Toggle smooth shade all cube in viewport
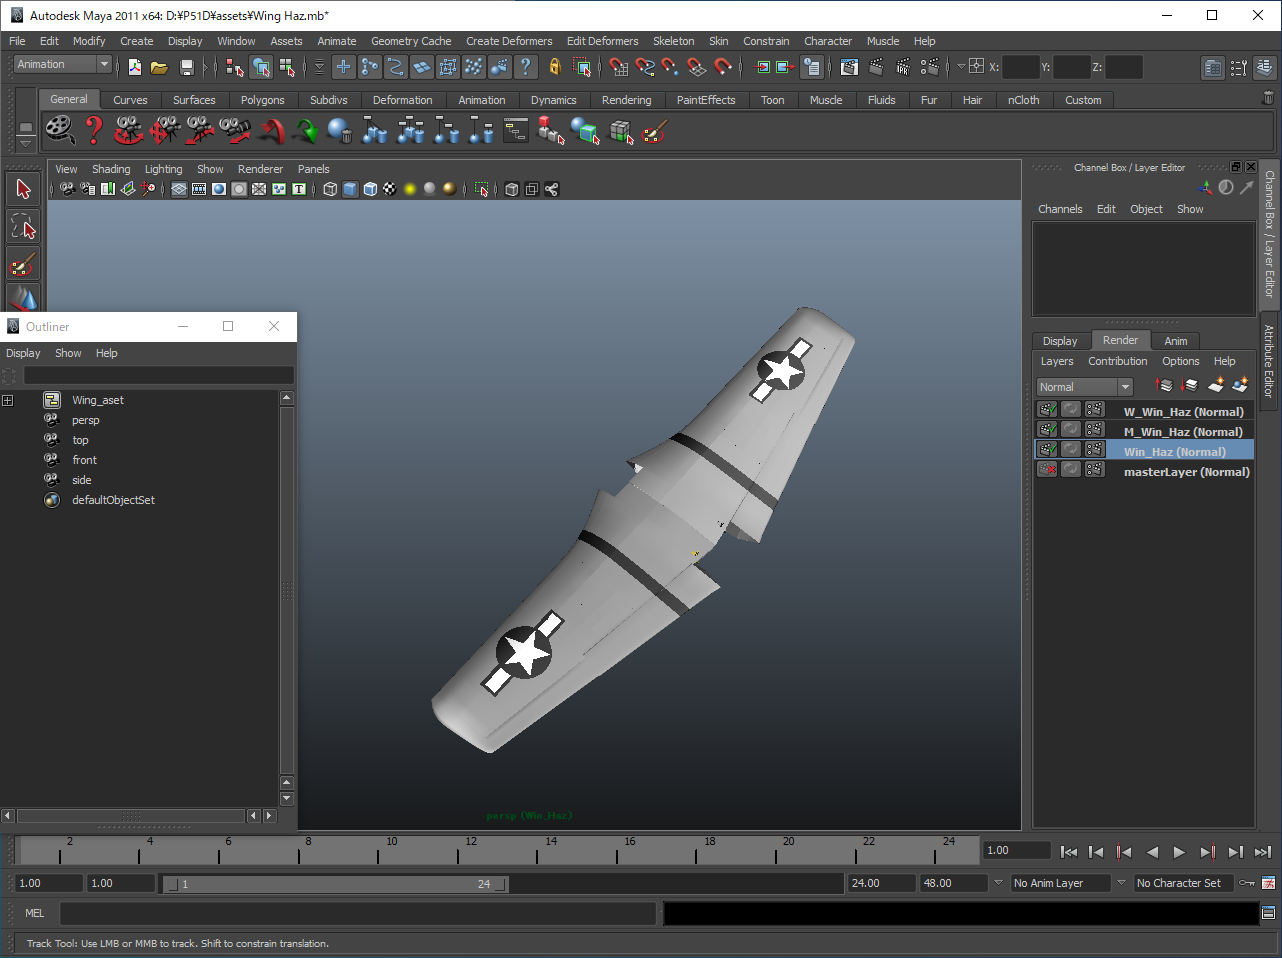Screen dimensions: 1282x958 coord(350,189)
